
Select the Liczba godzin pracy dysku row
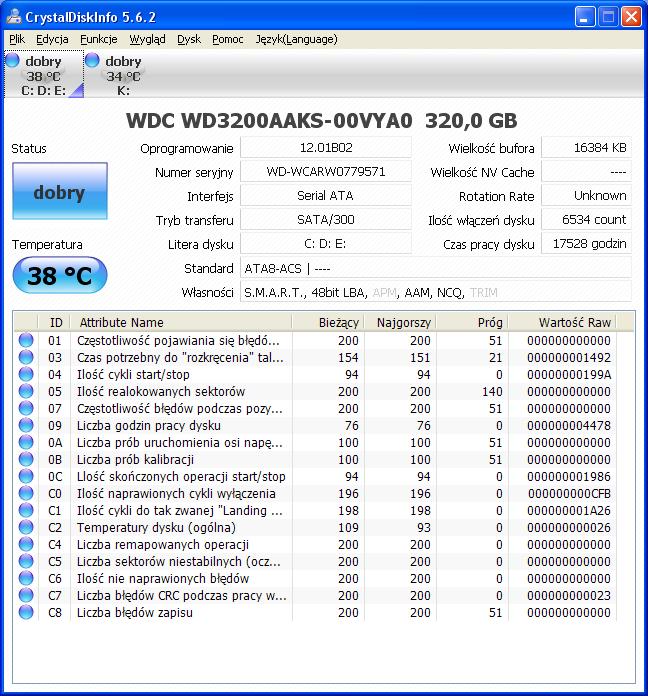click(x=315, y=425)
